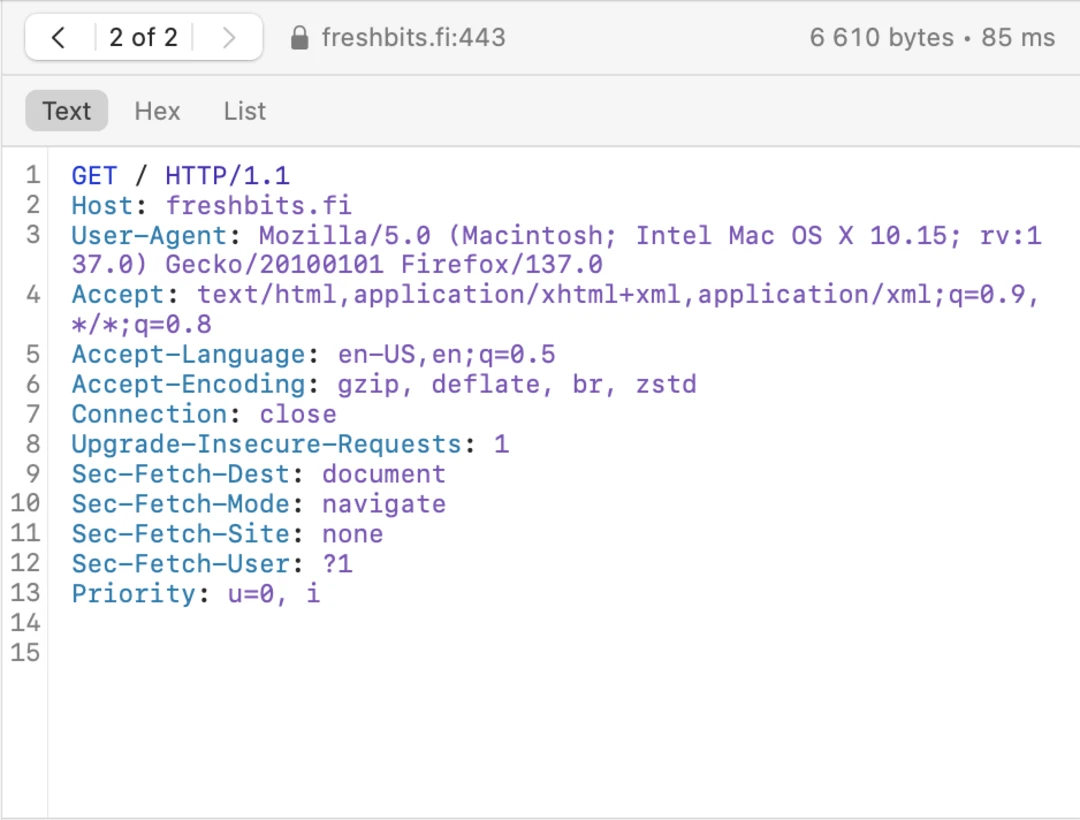
Task: Click the Host header name
Action: point(101,206)
